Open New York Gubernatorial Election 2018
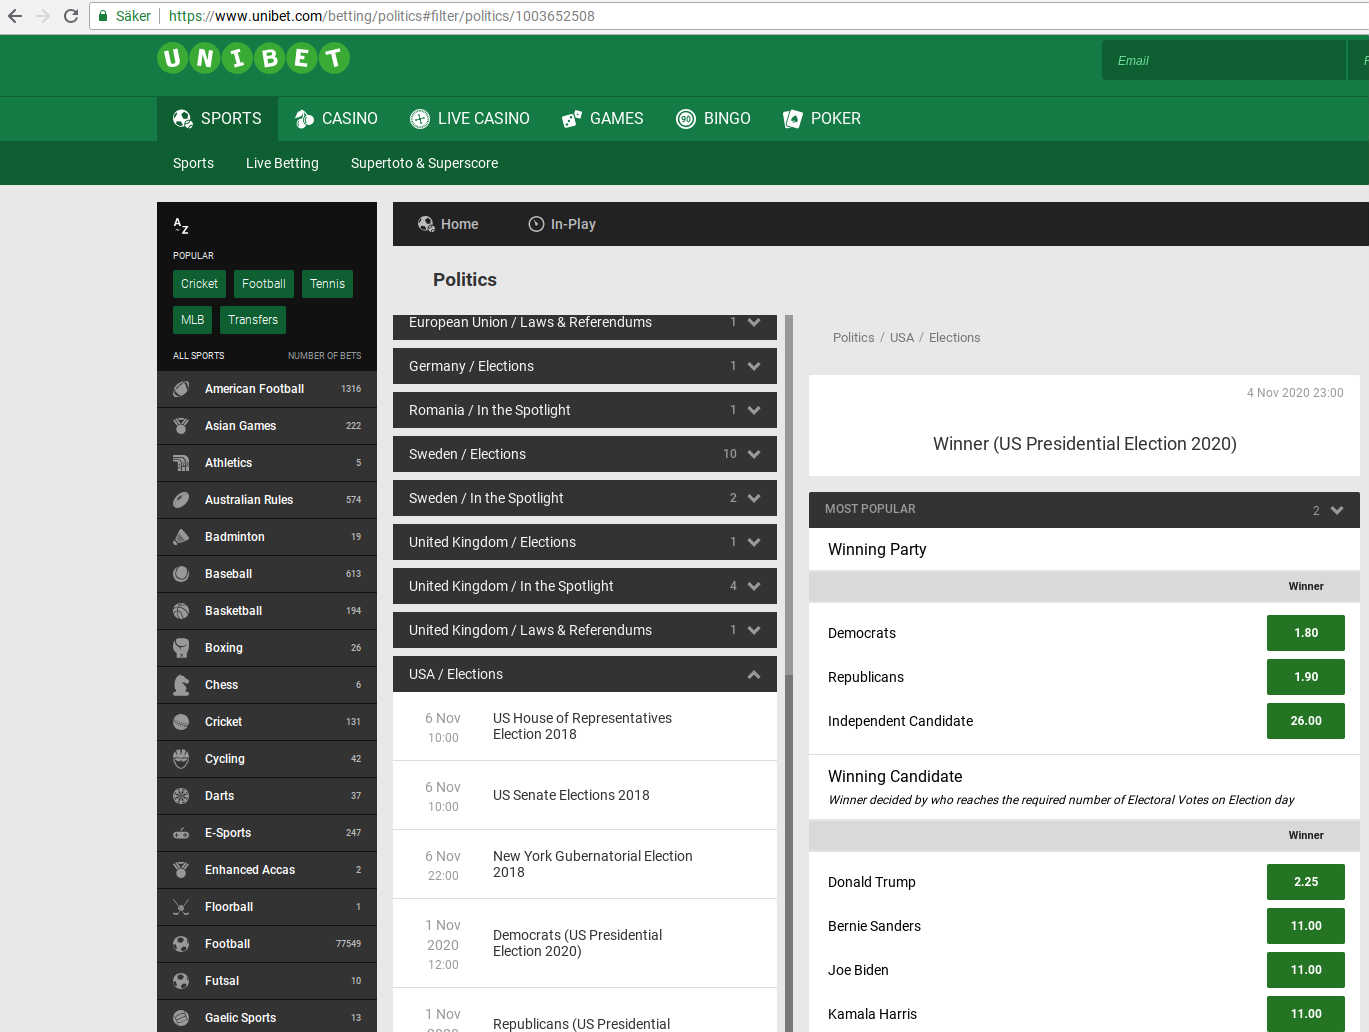 point(585,865)
